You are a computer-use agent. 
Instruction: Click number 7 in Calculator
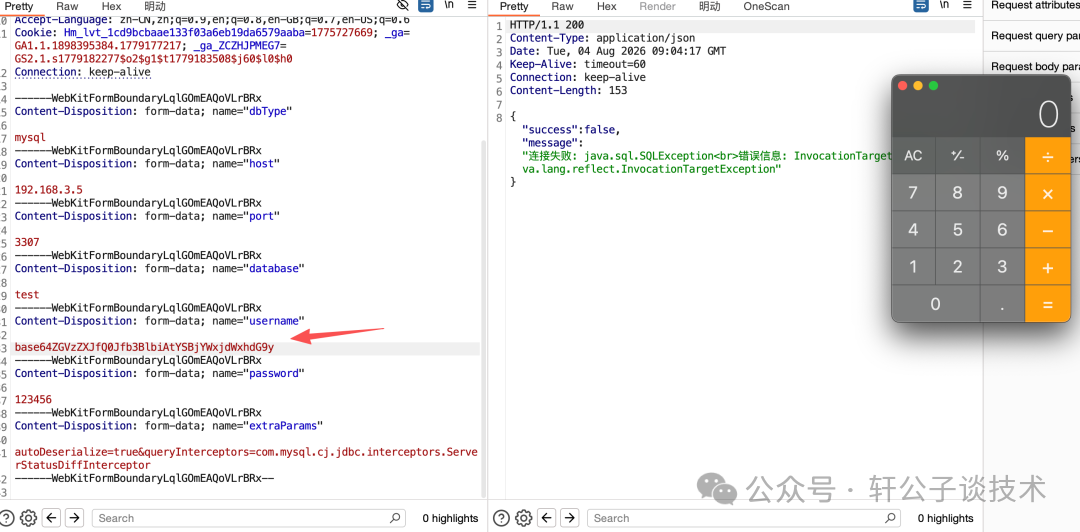[x=913, y=193]
